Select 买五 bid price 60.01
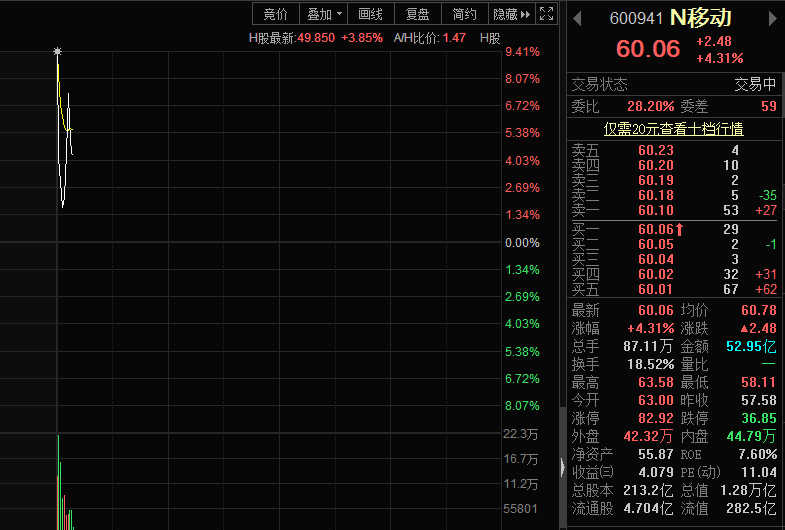Viewport: 785px width, 530px height. click(x=656, y=289)
